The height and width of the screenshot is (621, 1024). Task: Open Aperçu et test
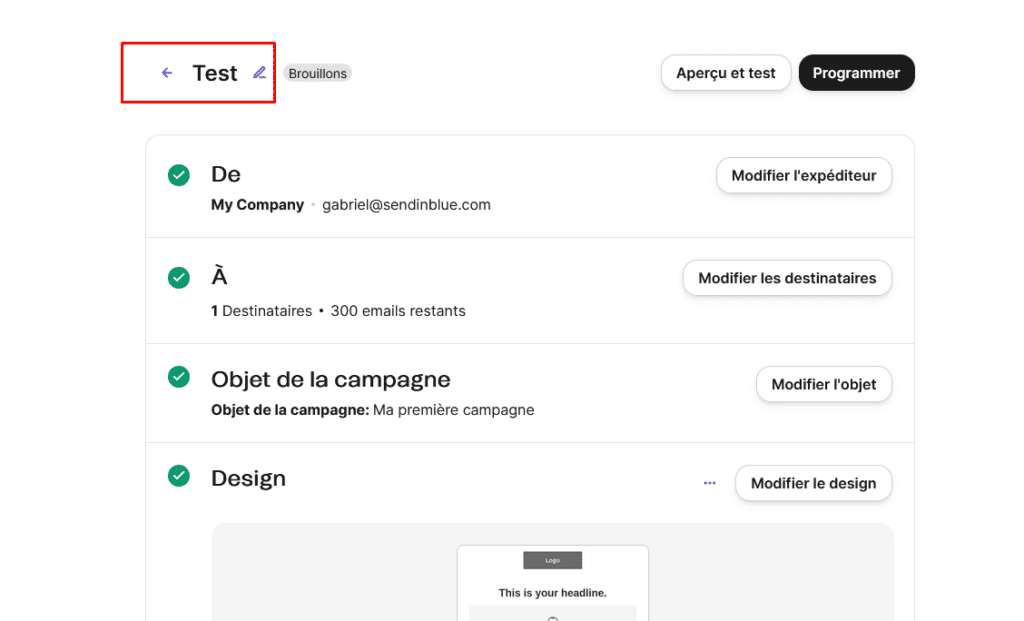pyautogui.click(x=726, y=72)
